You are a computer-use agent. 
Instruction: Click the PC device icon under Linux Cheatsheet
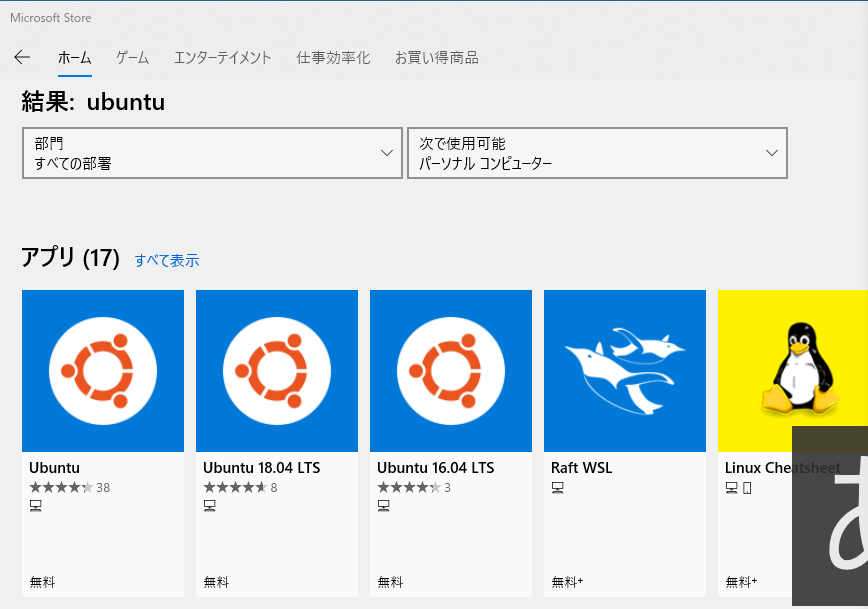click(x=732, y=488)
